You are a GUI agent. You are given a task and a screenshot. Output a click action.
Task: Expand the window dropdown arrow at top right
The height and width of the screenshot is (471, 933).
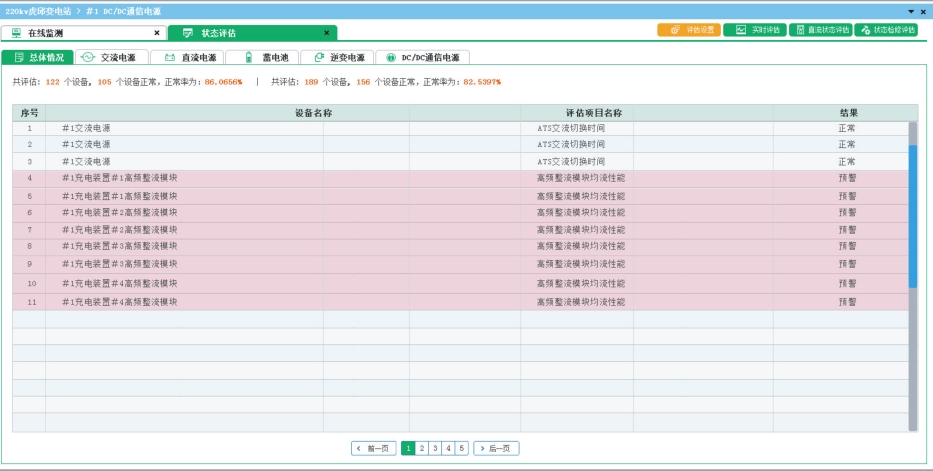[910, 11]
